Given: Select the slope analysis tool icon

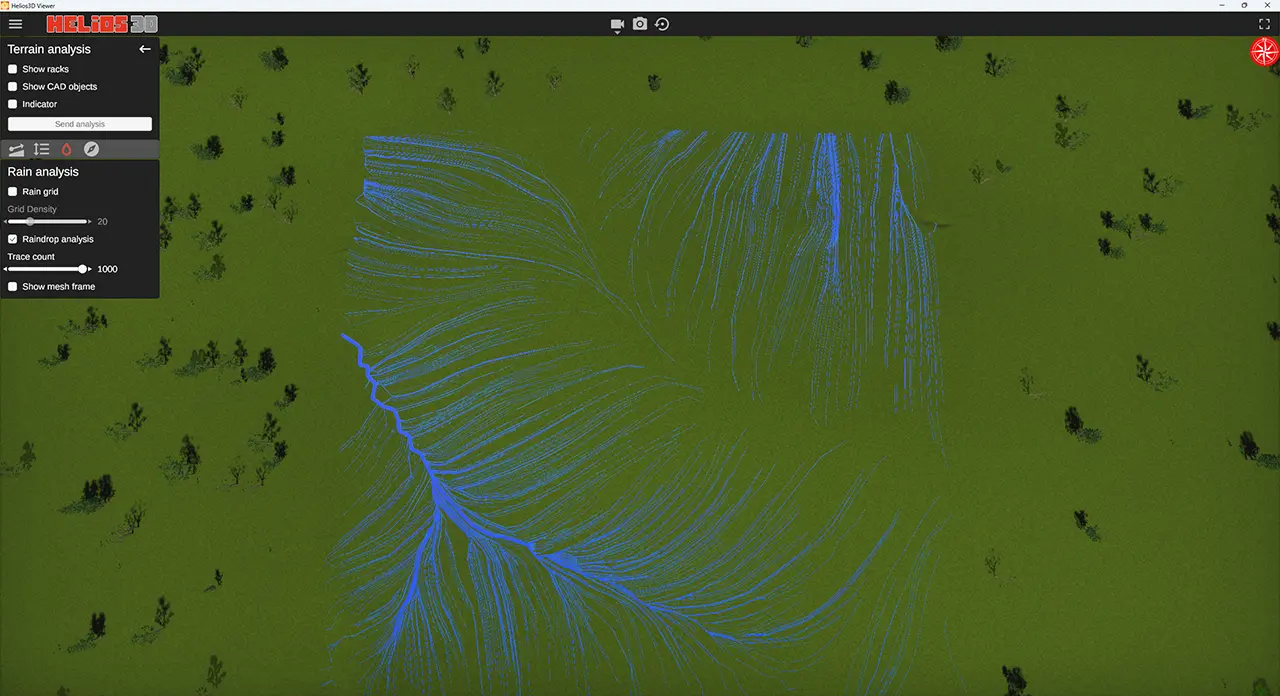Looking at the screenshot, I should 16,149.
